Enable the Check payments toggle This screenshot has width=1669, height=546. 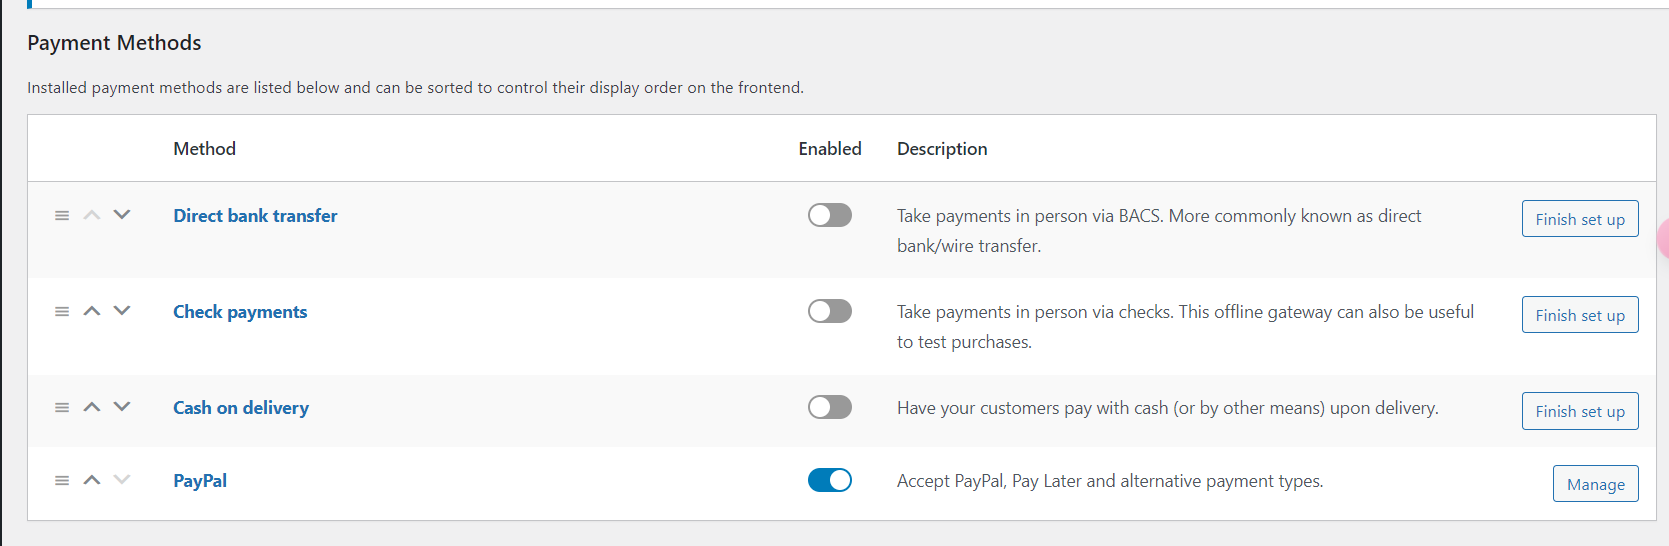coord(829,312)
